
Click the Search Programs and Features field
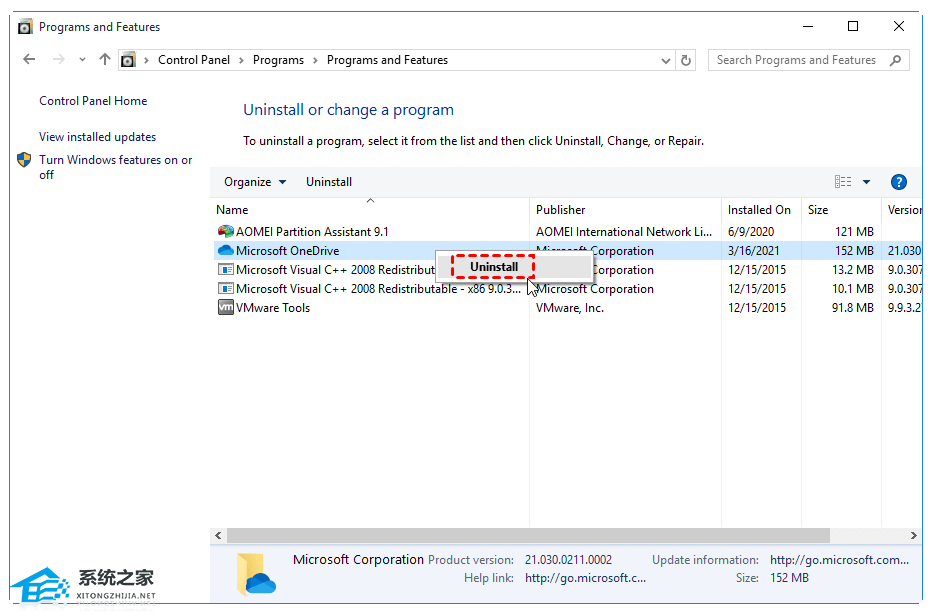[796, 60]
